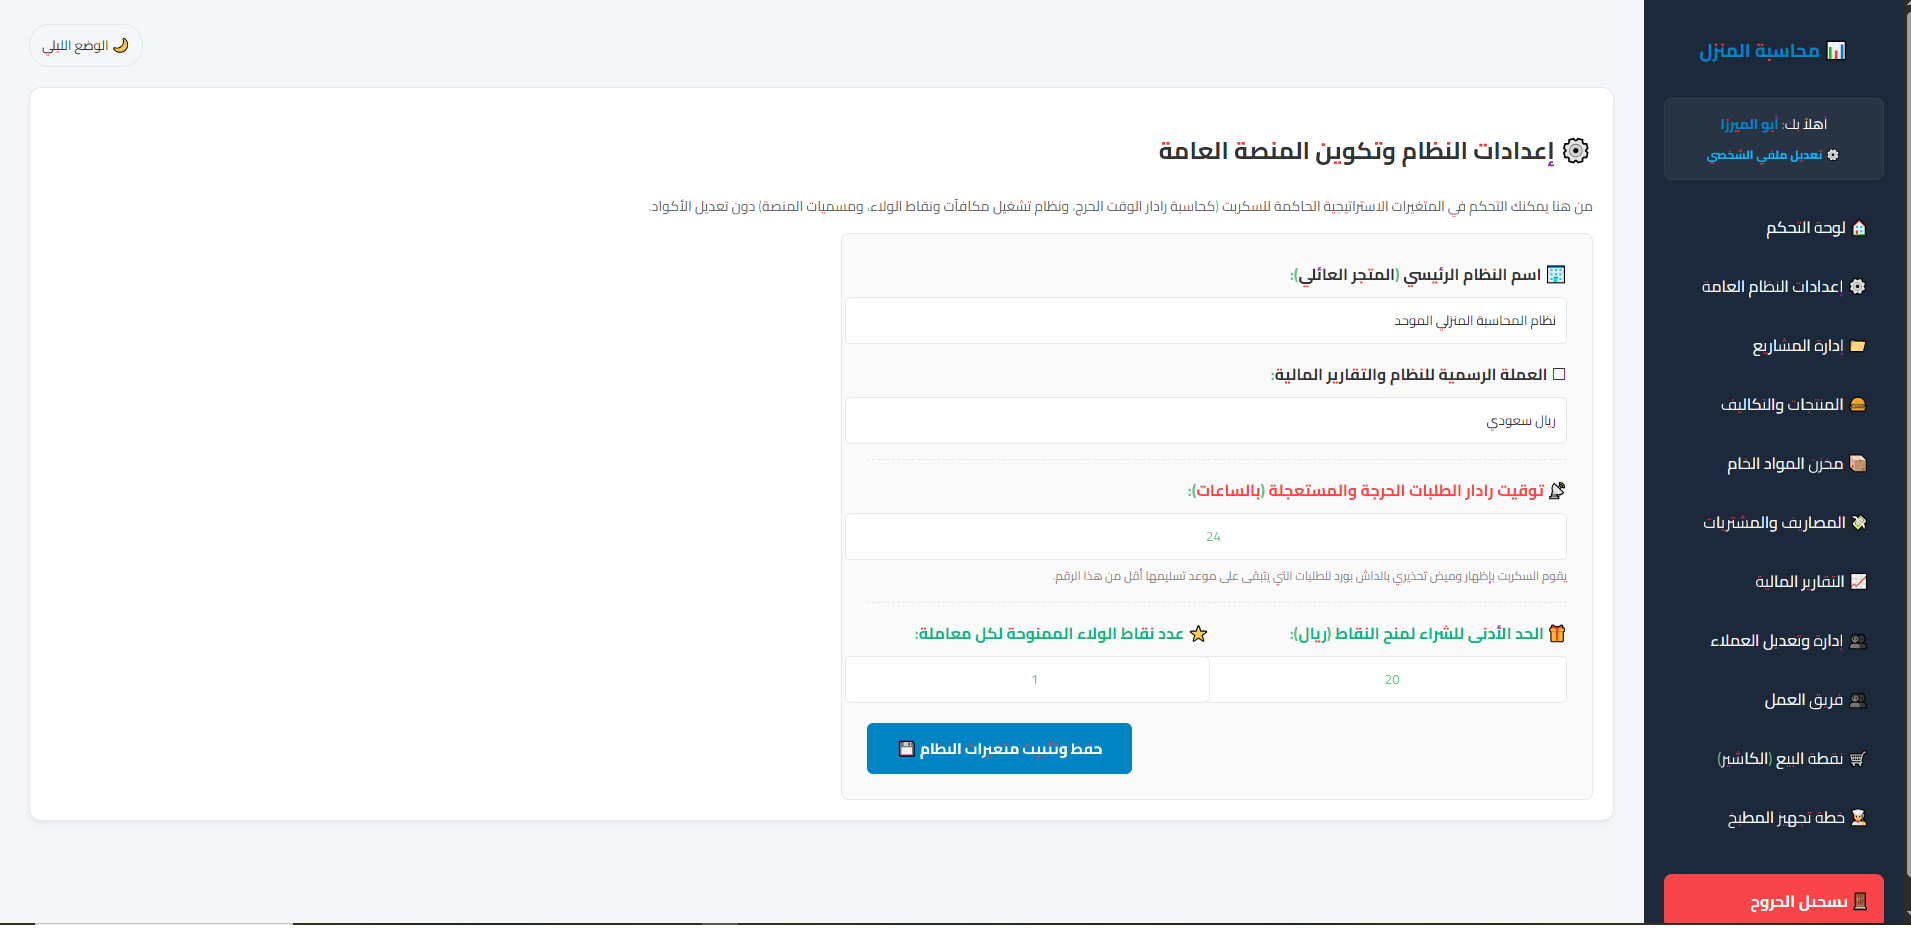Click the radar satellite icon beside توقيت رادار
Viewport: 1911px width, 928px height.
pyautogui.click(x=1557, y=491)
